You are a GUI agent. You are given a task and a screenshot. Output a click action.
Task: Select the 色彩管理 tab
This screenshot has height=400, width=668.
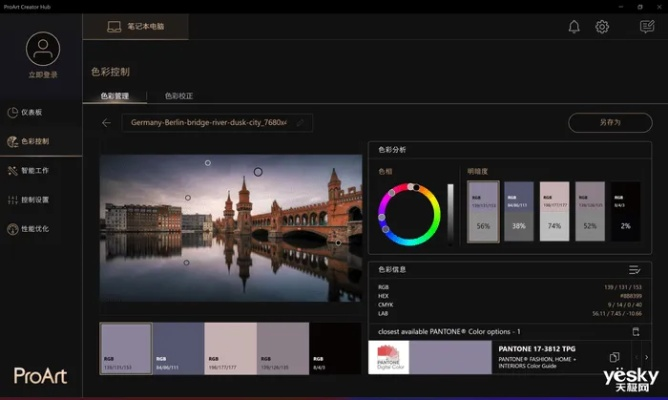coord(115,96)
